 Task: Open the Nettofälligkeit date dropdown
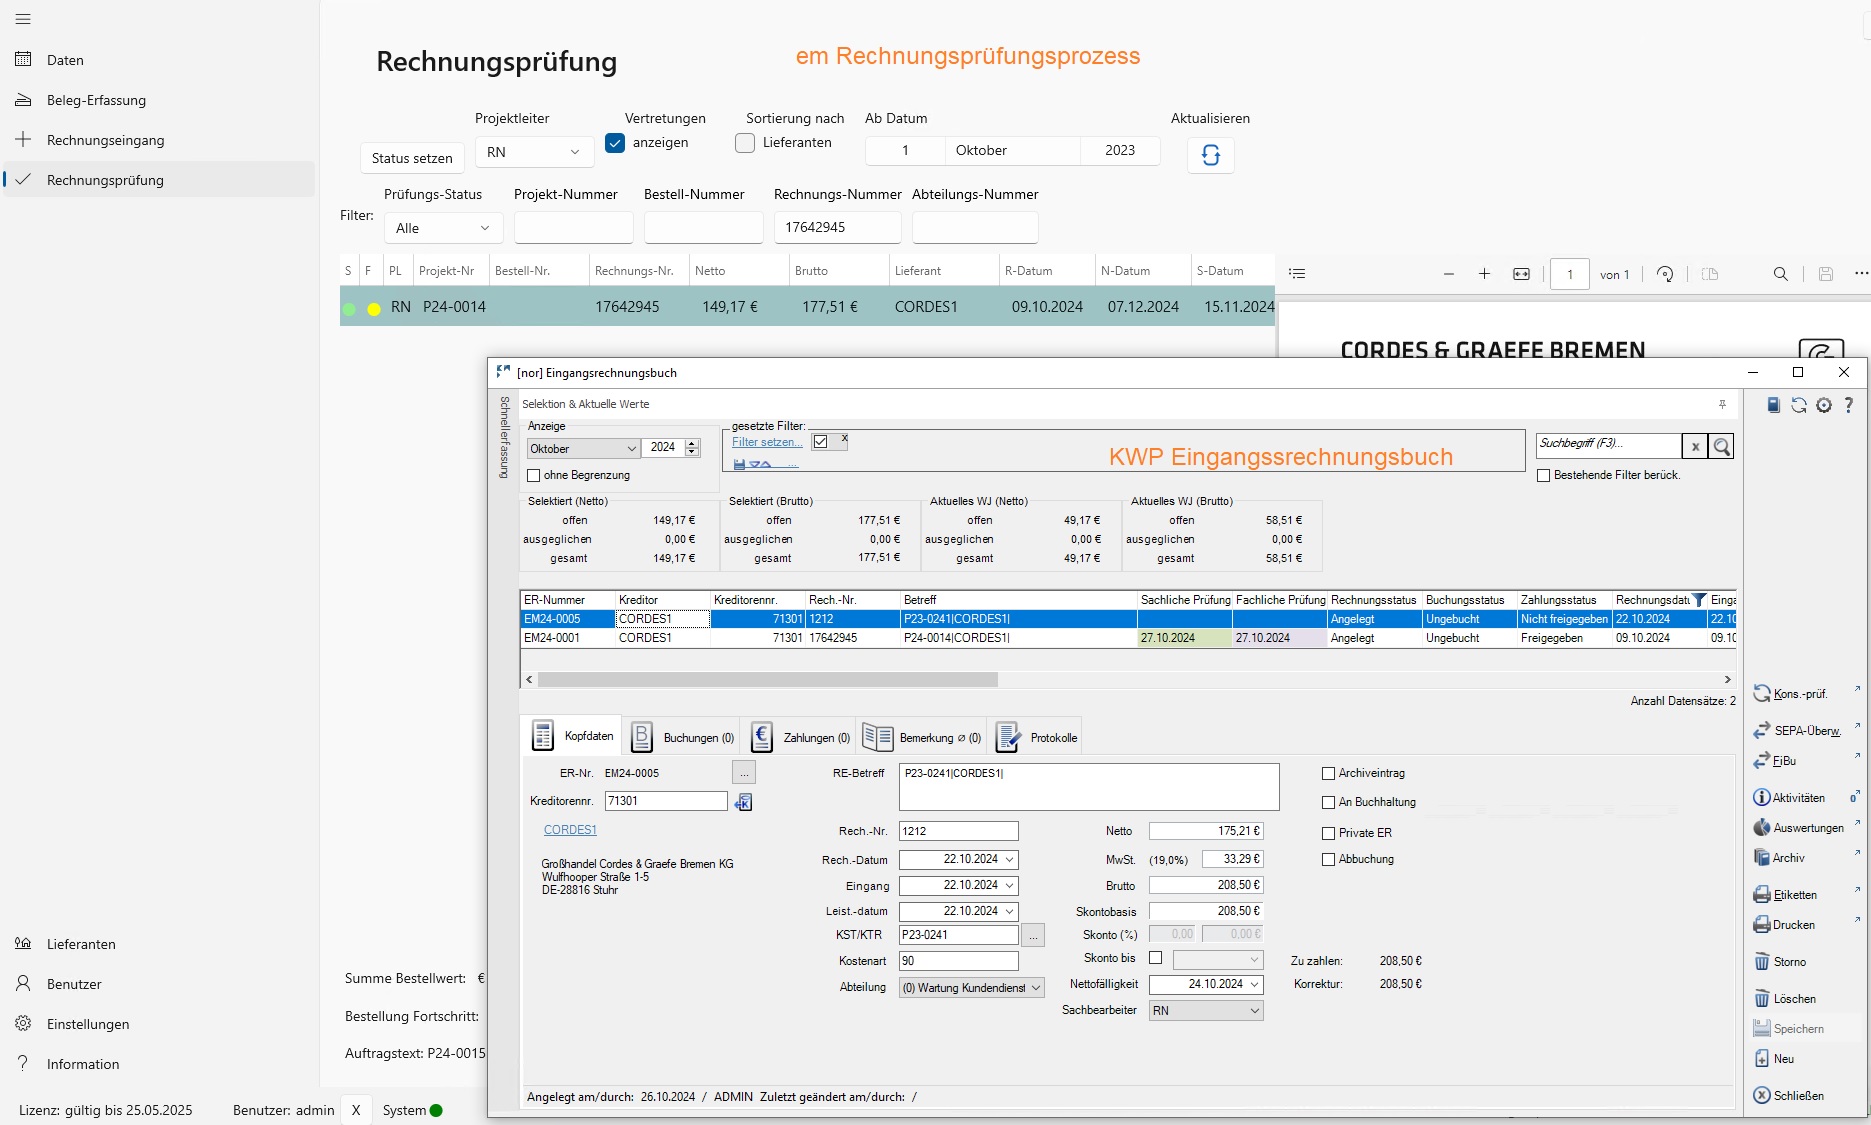coord(1254,985)
